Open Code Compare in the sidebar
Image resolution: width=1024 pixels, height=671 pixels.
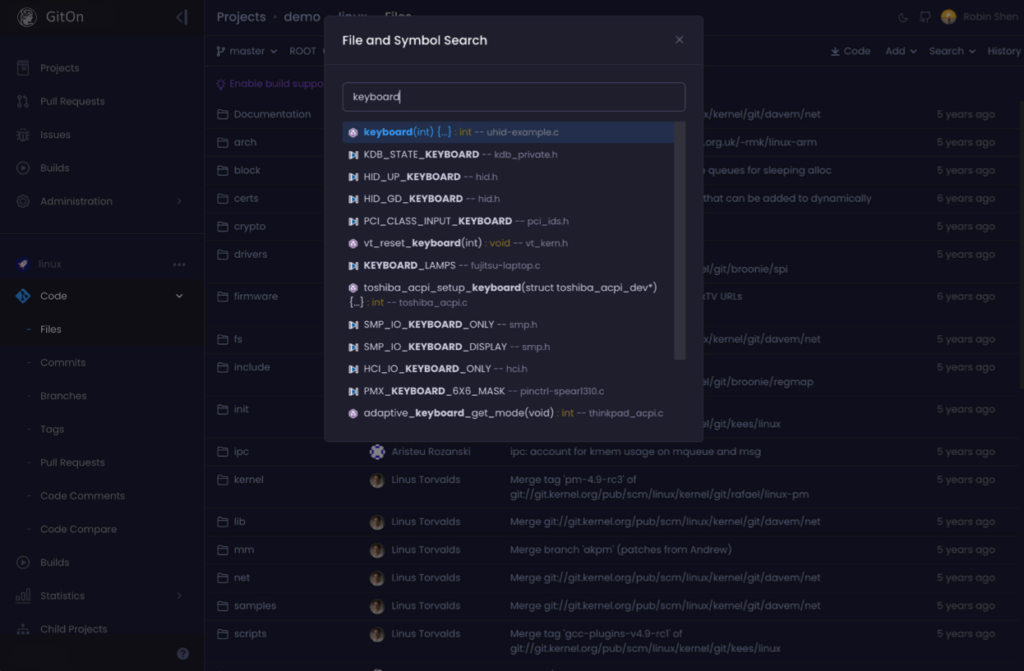[78, 529]
